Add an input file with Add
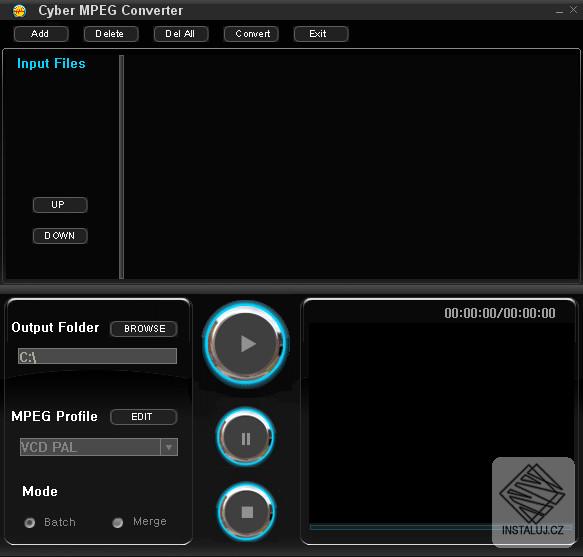The image size is (583, 557). (41, 34)
